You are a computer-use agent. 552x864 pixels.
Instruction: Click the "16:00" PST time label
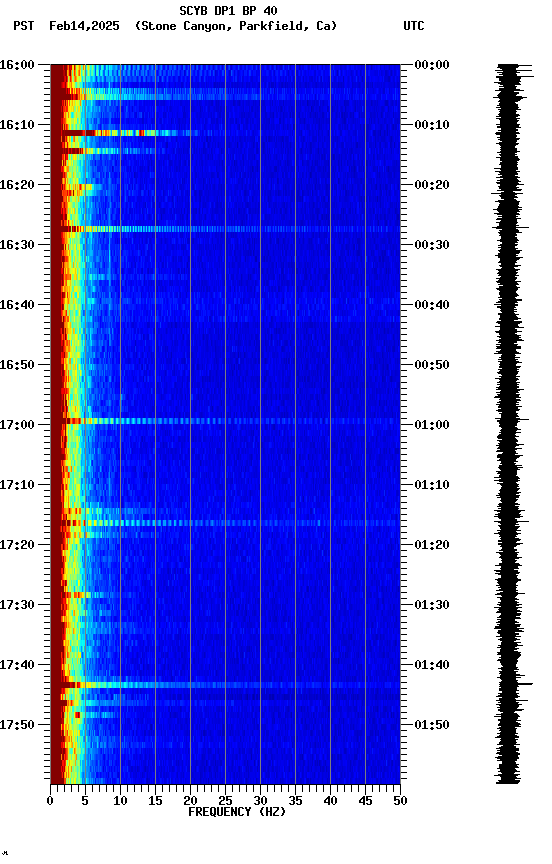click(17, 65)
